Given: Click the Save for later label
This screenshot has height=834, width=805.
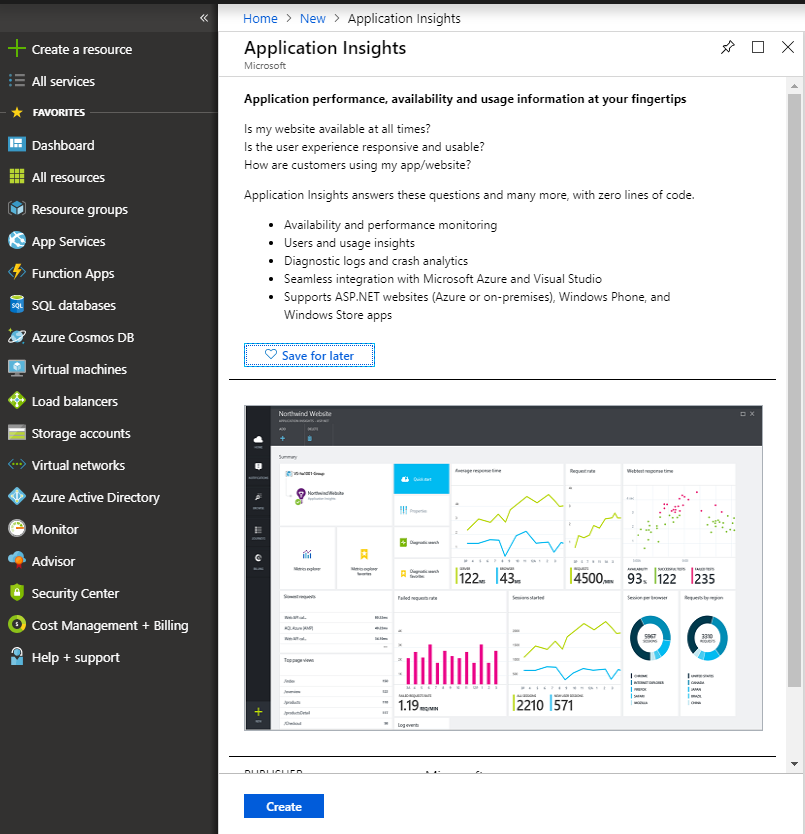Looking at the screenshot, I should 318,355.
